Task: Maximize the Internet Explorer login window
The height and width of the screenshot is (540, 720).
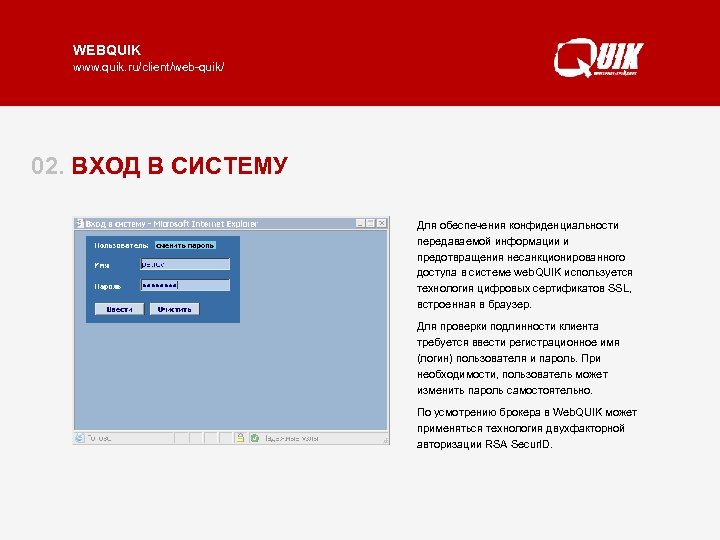Action: tap(371, 223)
